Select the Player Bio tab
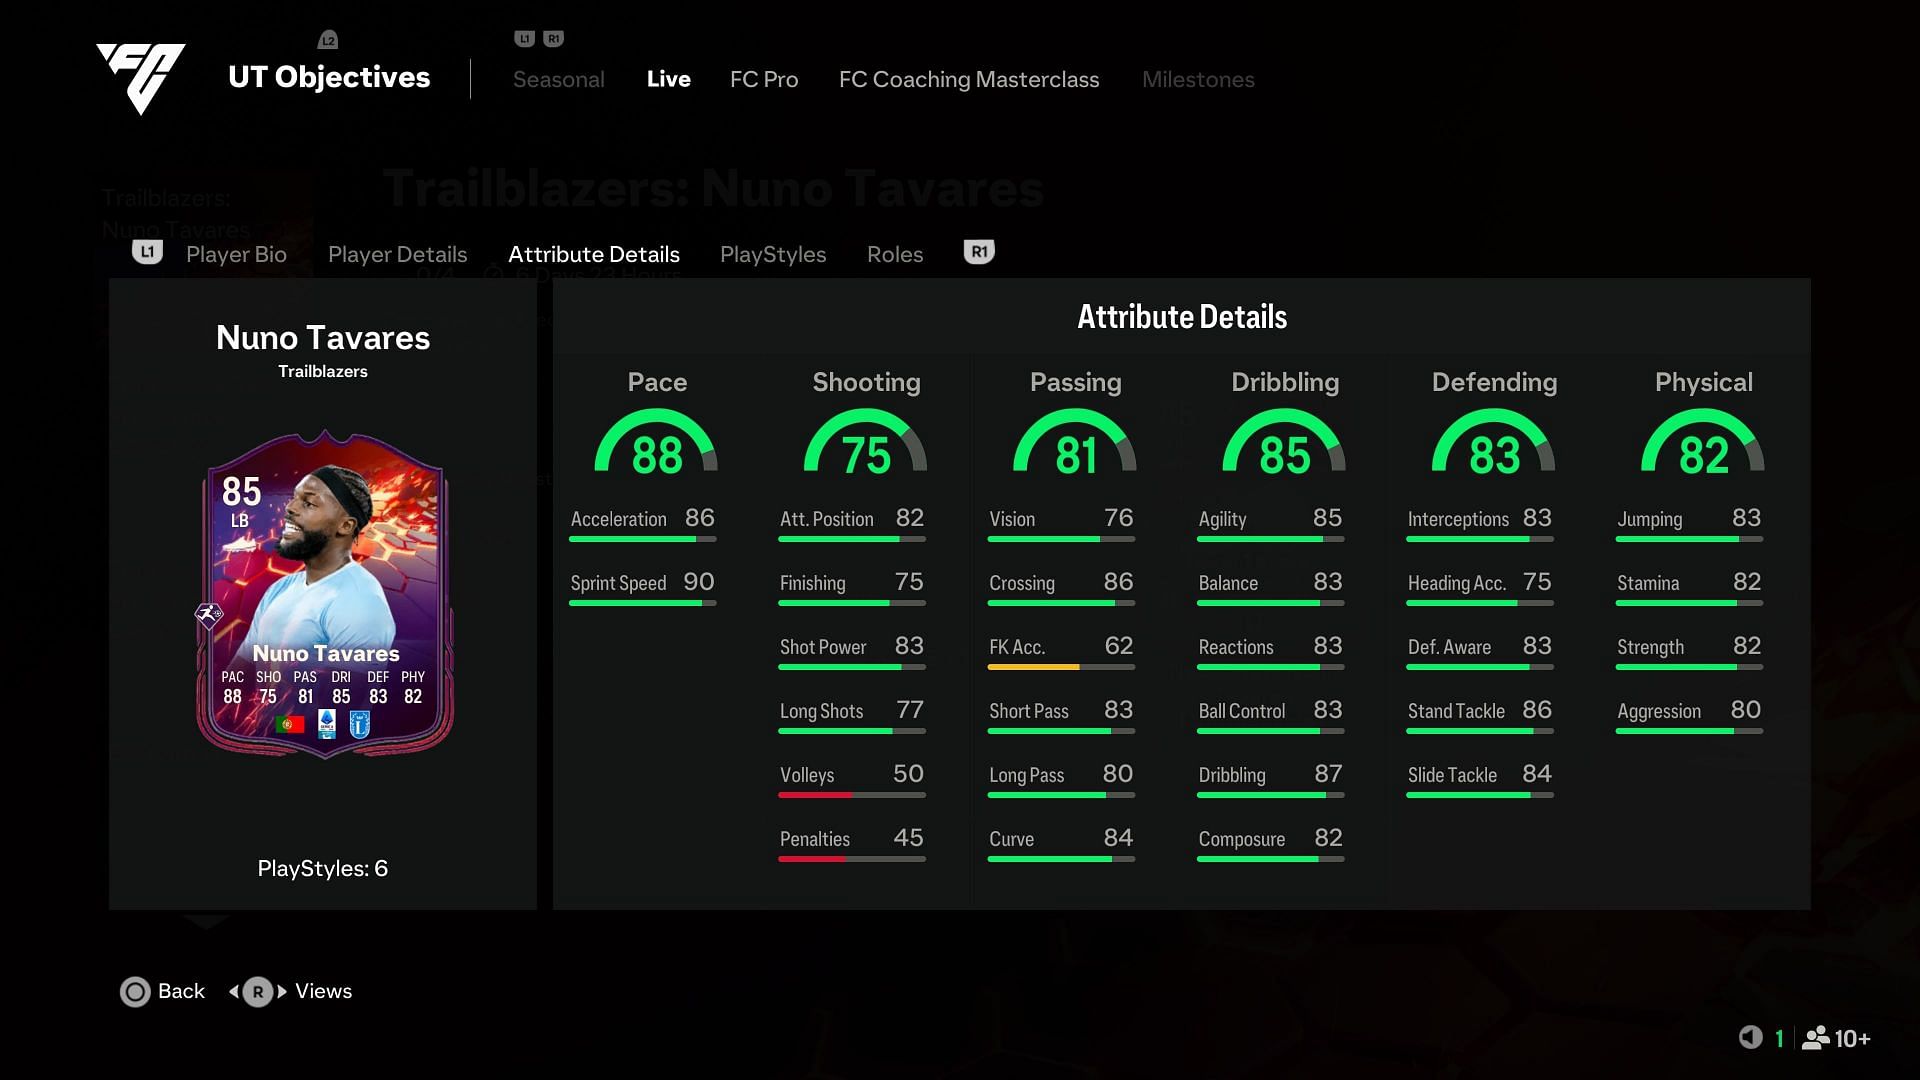 (x=237, y=253)
